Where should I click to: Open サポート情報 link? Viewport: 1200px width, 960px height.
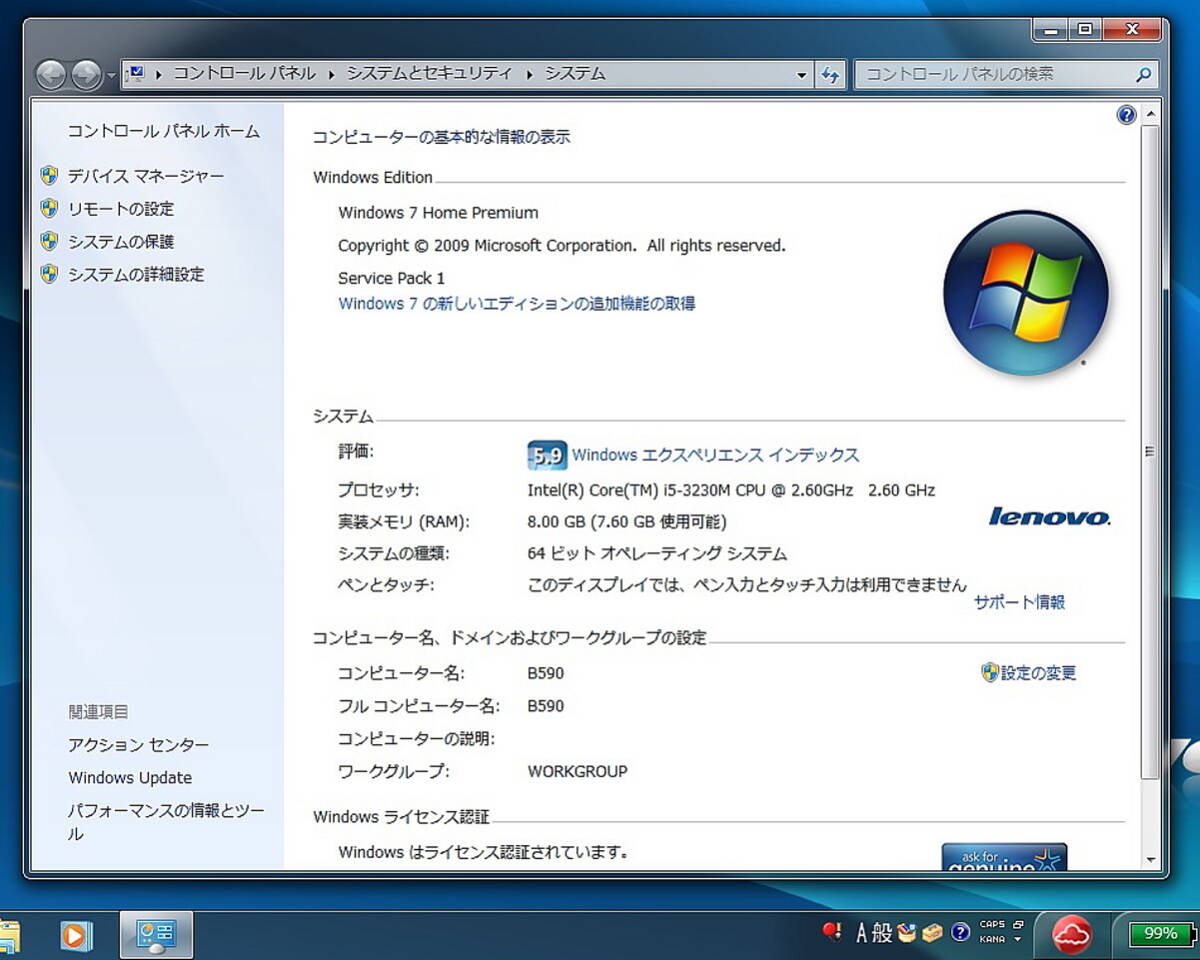coord(1019,602)
